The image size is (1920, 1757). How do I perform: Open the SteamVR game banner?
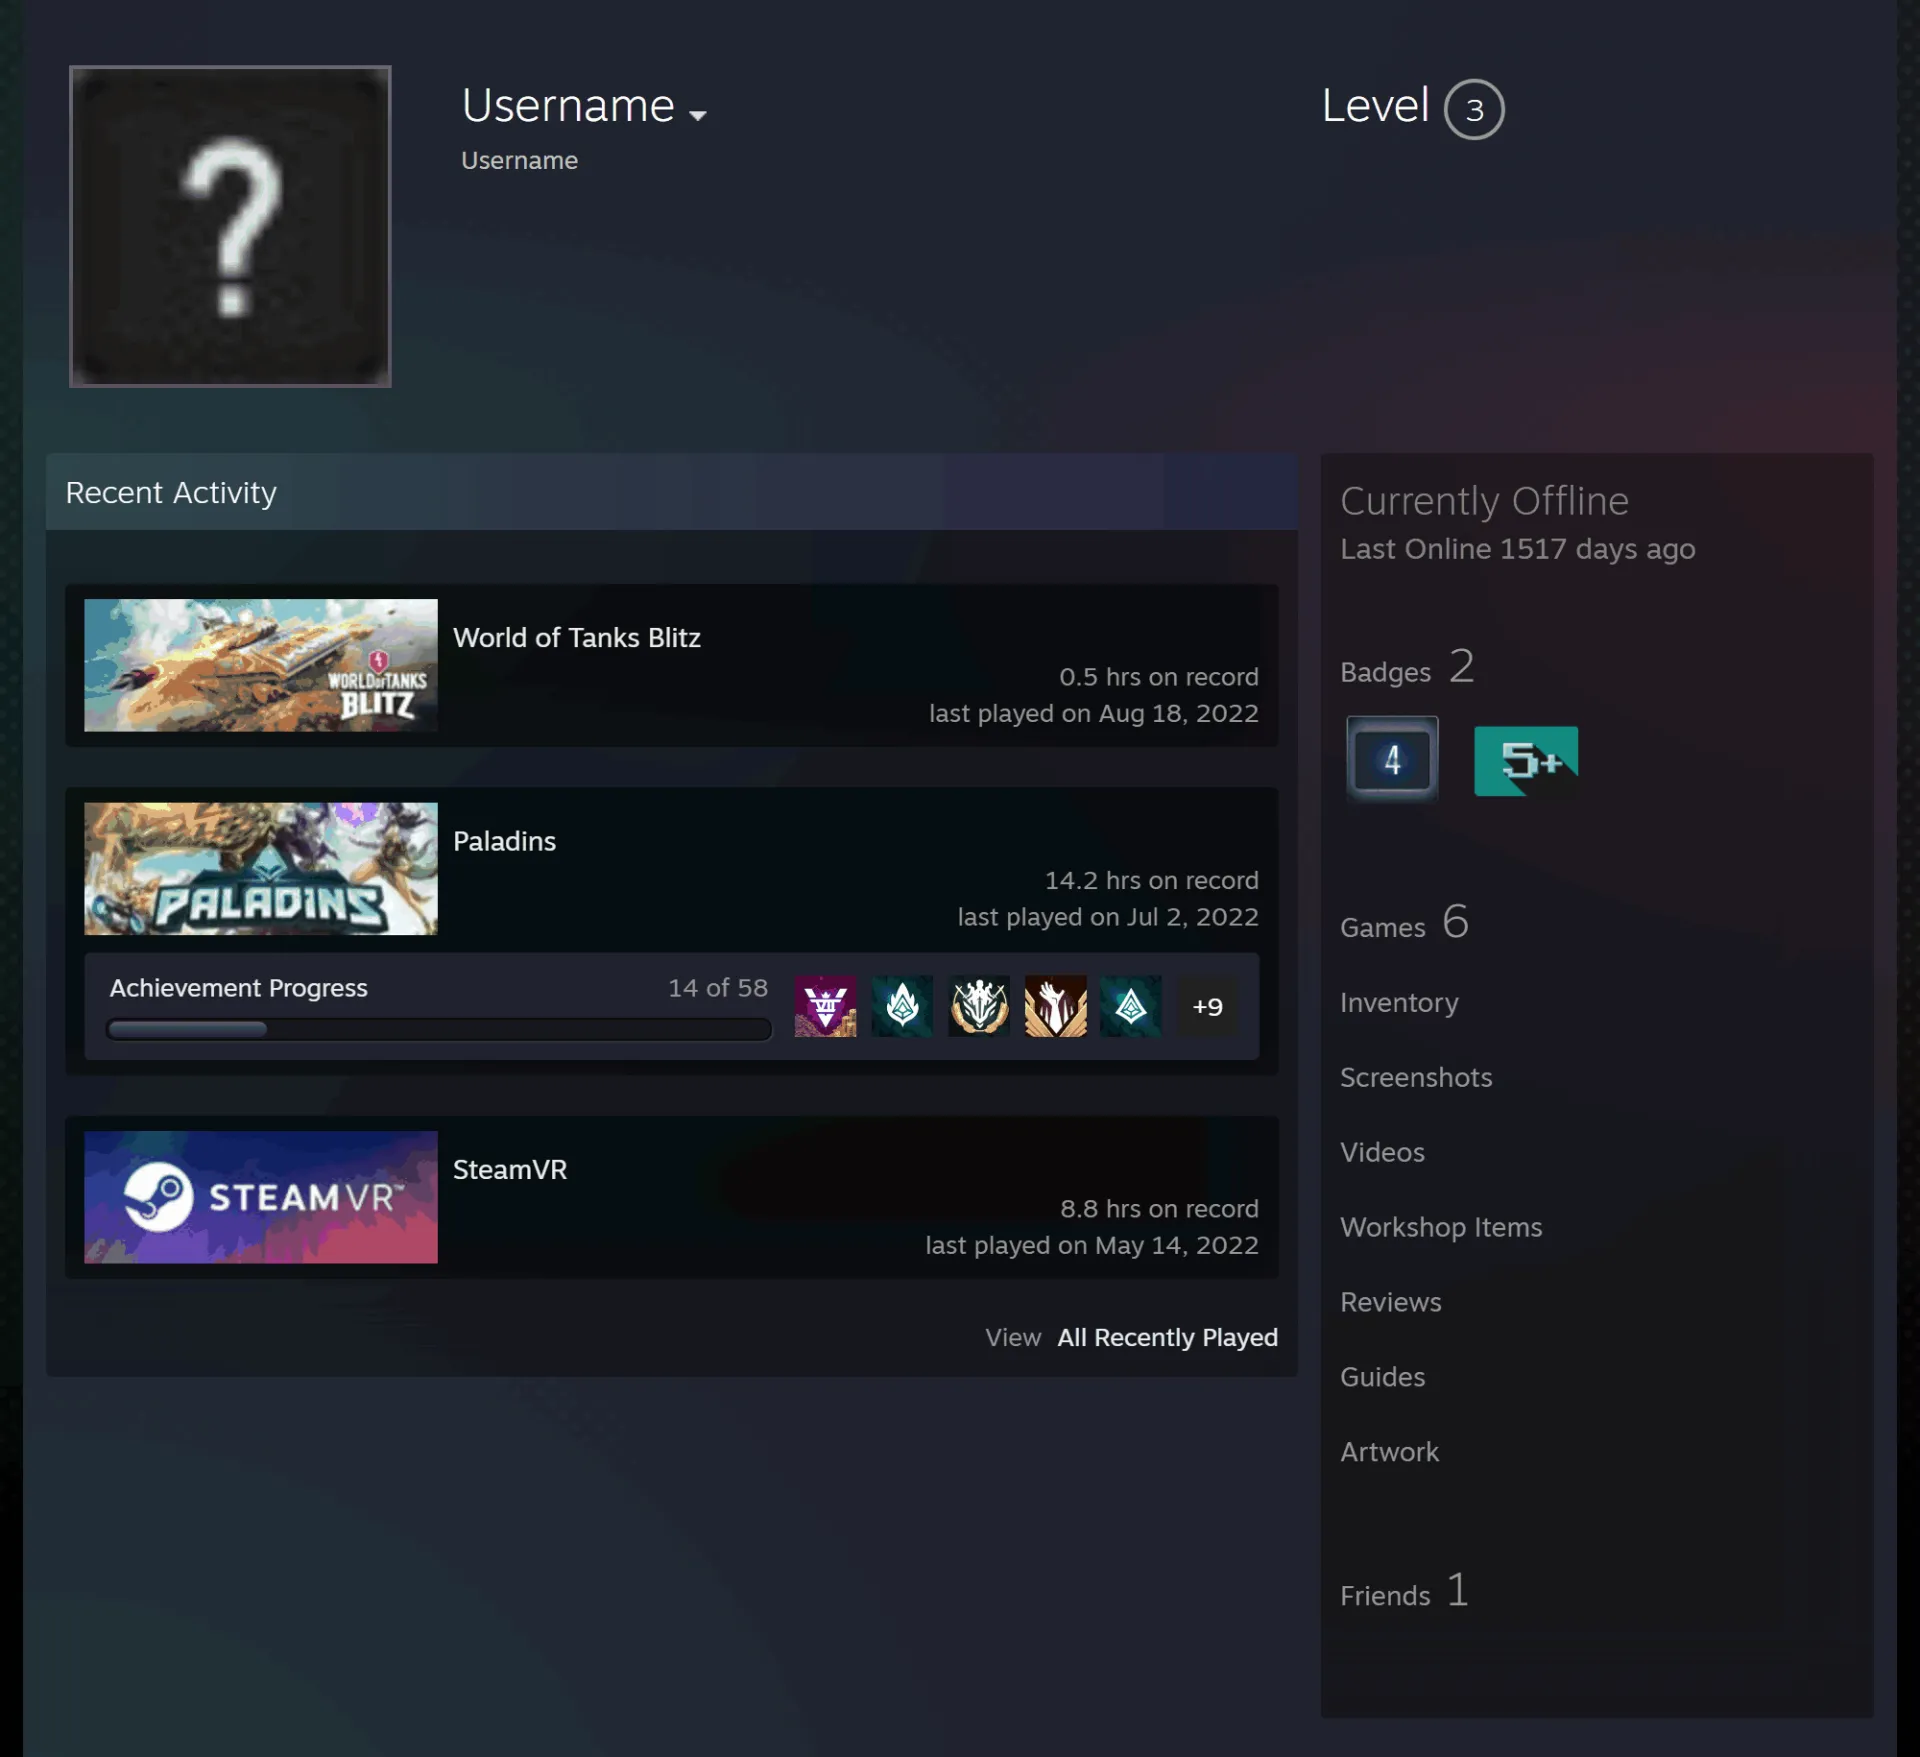261,1197
